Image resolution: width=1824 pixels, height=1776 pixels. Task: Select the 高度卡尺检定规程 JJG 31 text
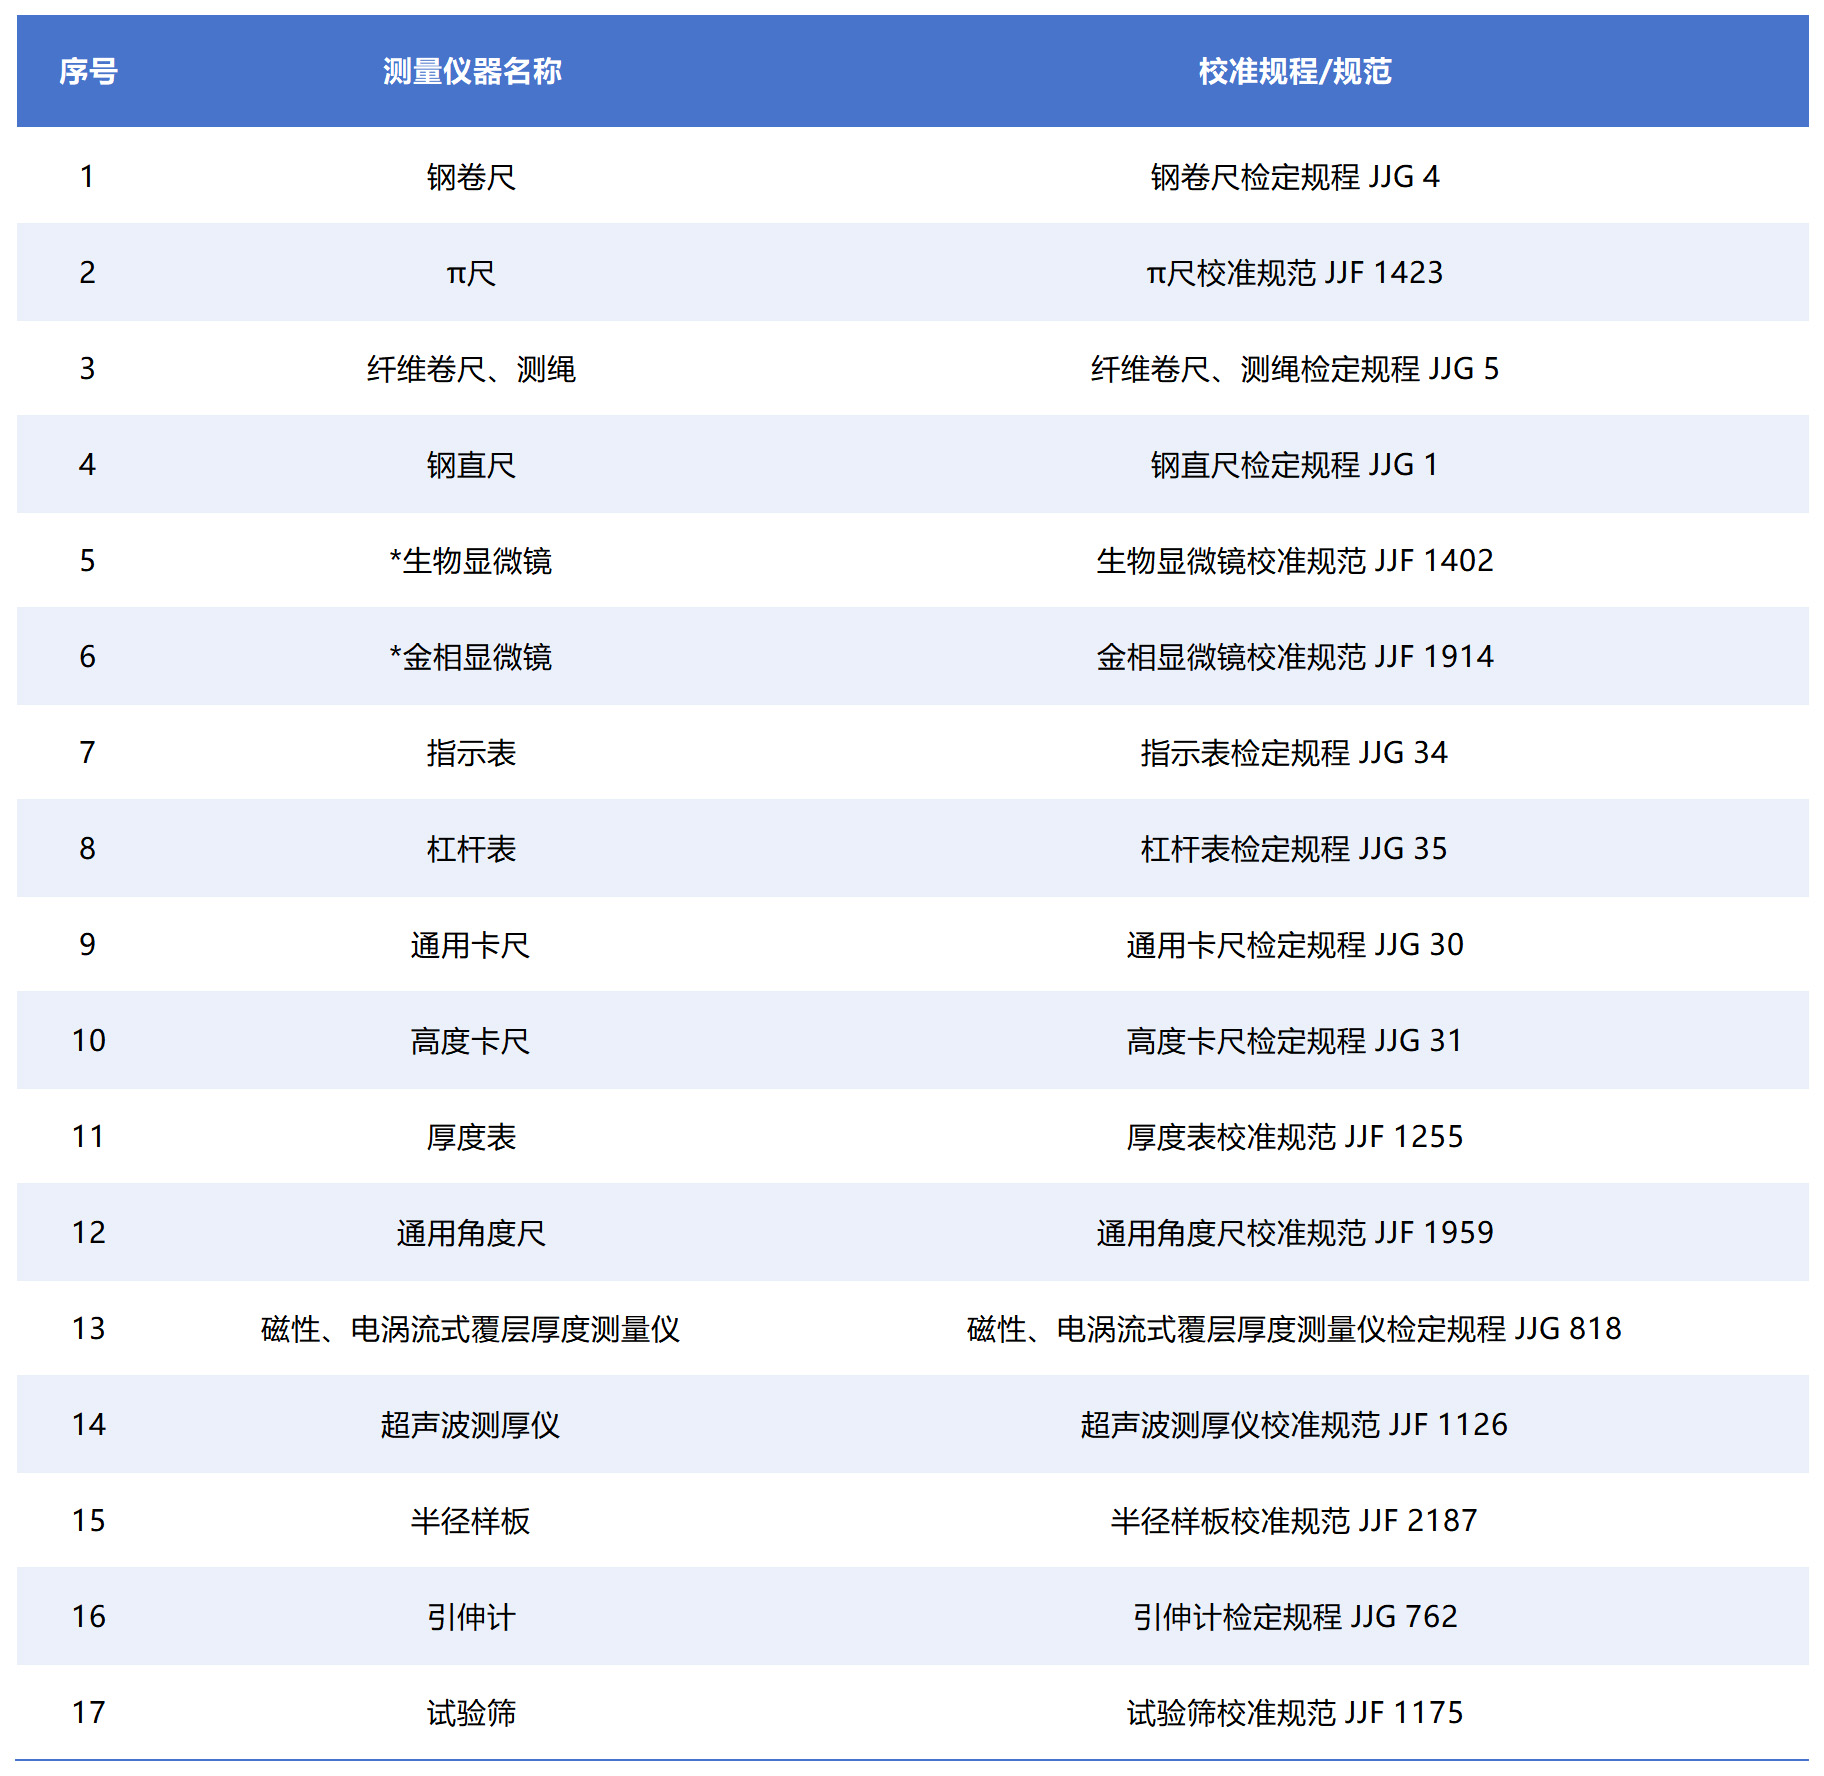tap(1295, 1040)
